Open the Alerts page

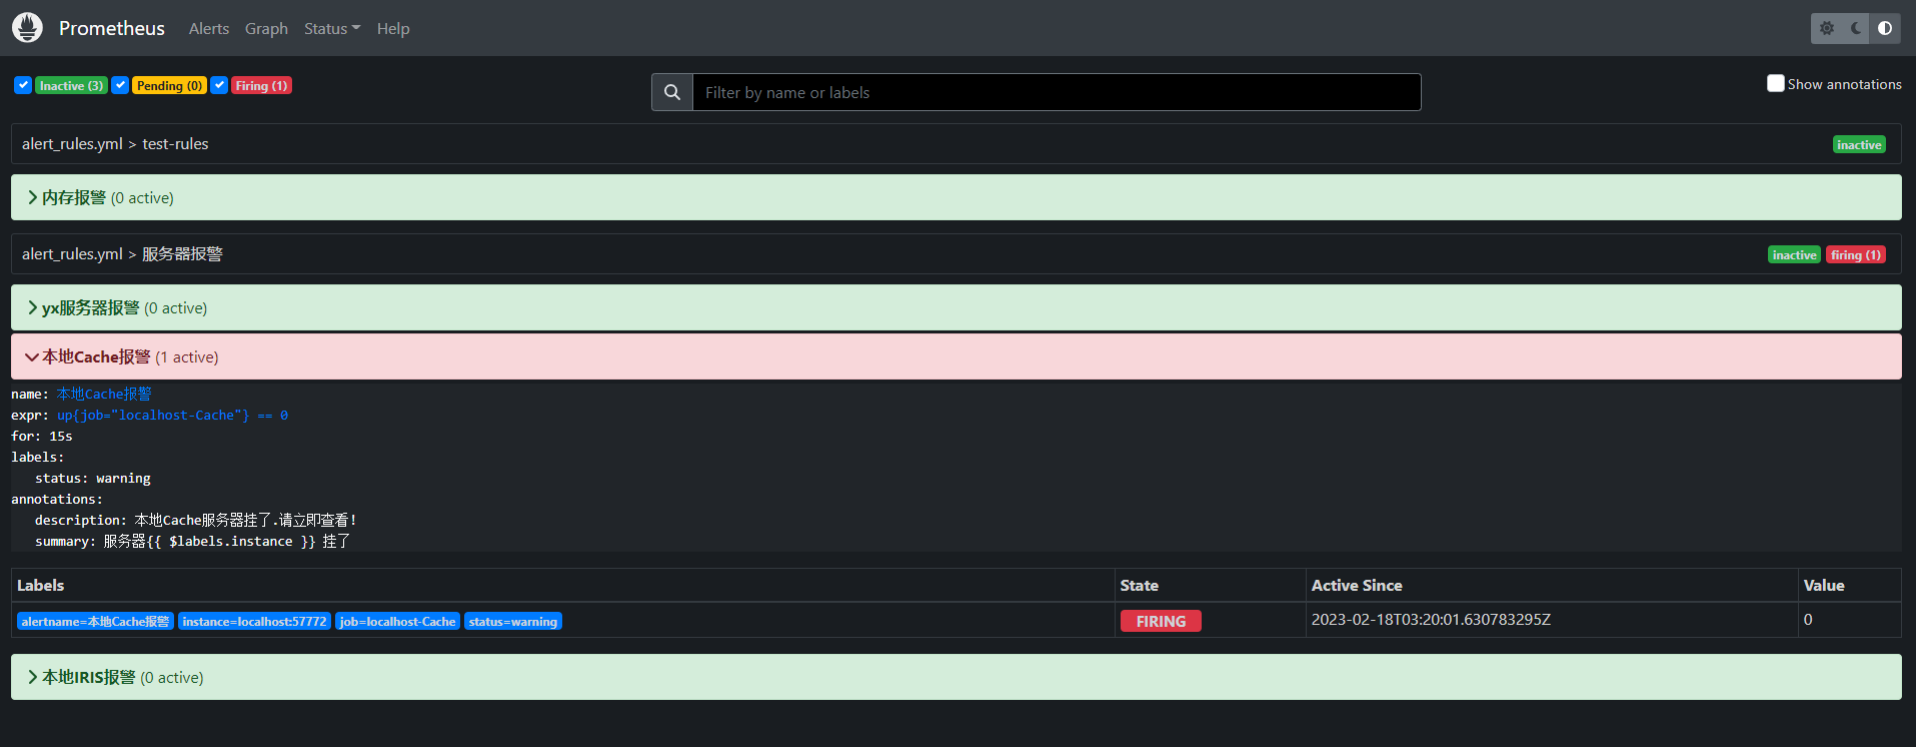point(209,29)
